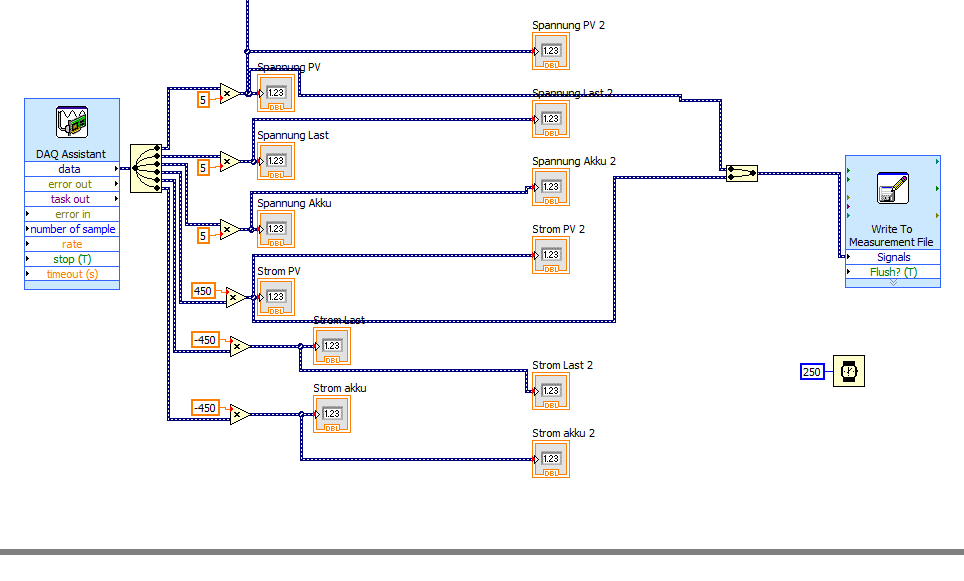Select the Merge Signals node

pyautogui.click(x=741, y=173)
